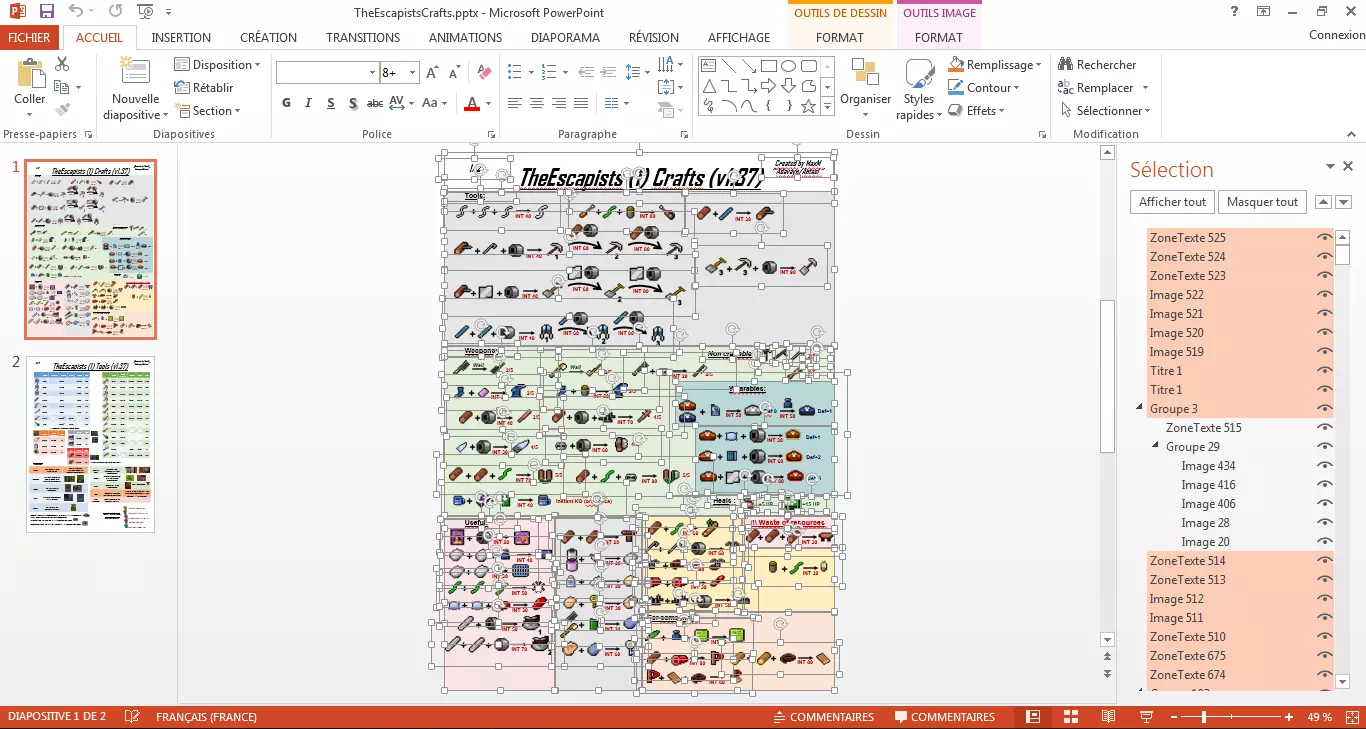Open the Sélectionner dropdown

[x=1105, y=111]
